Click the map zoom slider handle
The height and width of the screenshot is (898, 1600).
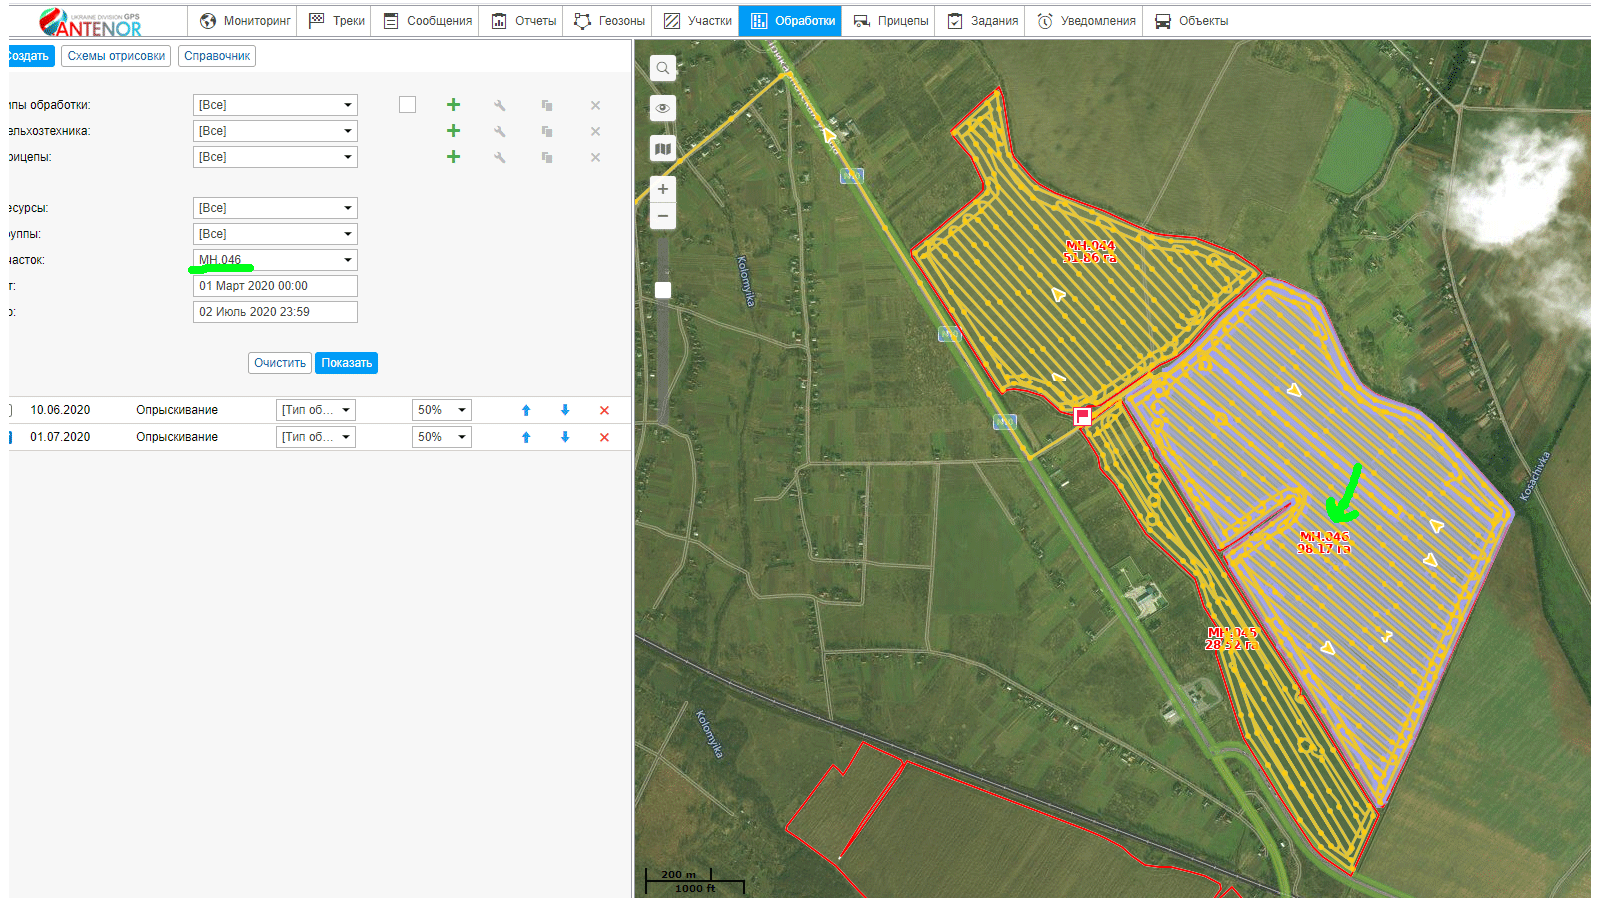(662, 290)
